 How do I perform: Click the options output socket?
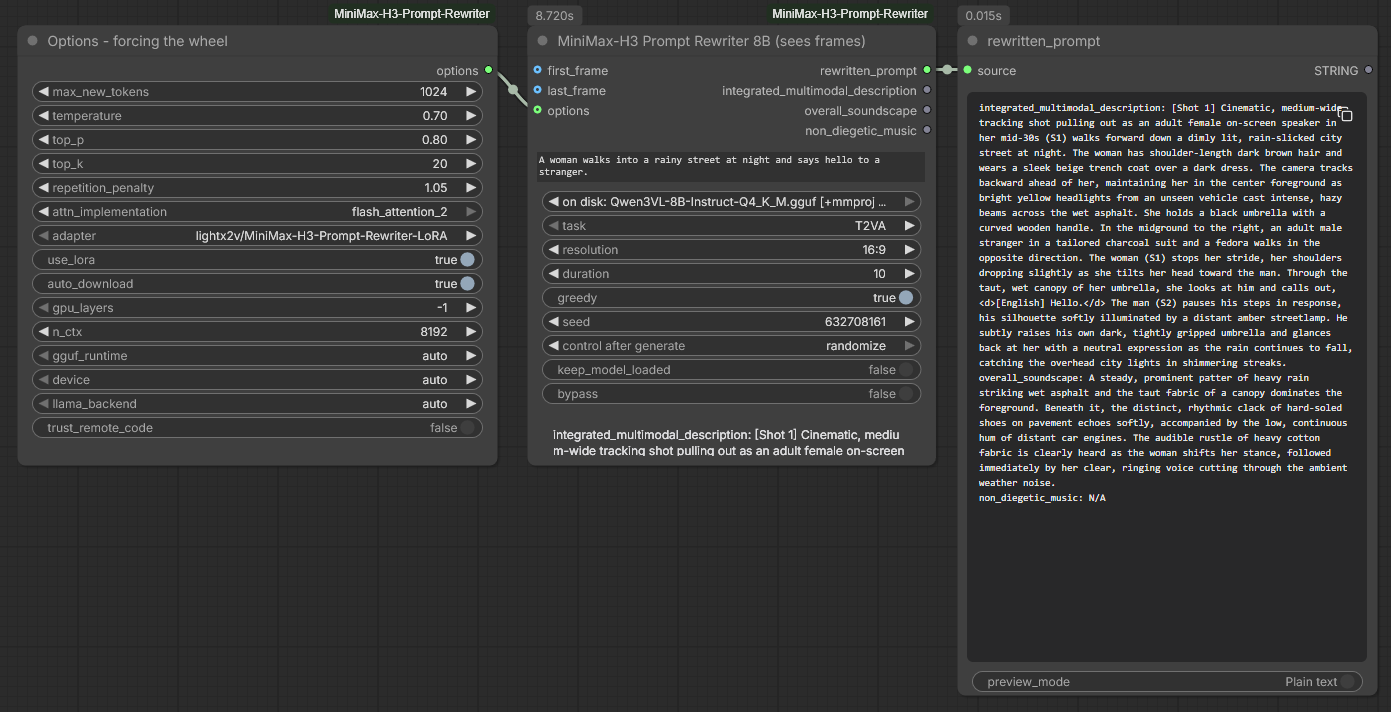488,70
